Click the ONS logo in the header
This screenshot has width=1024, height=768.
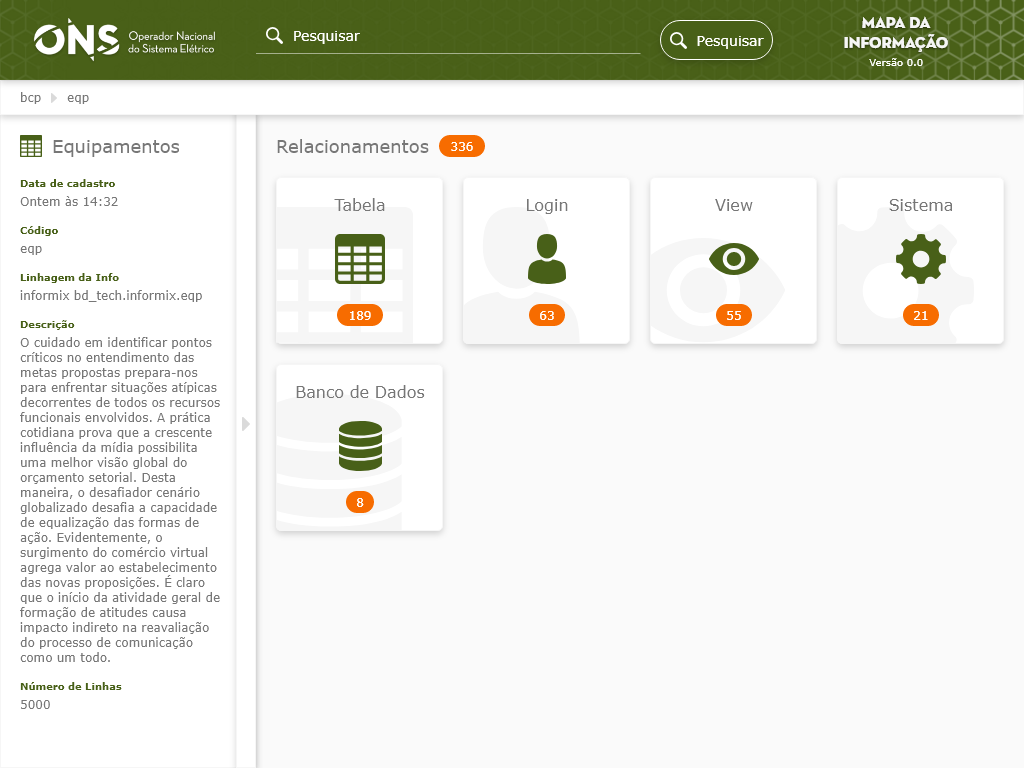click(x=124, y=40)
